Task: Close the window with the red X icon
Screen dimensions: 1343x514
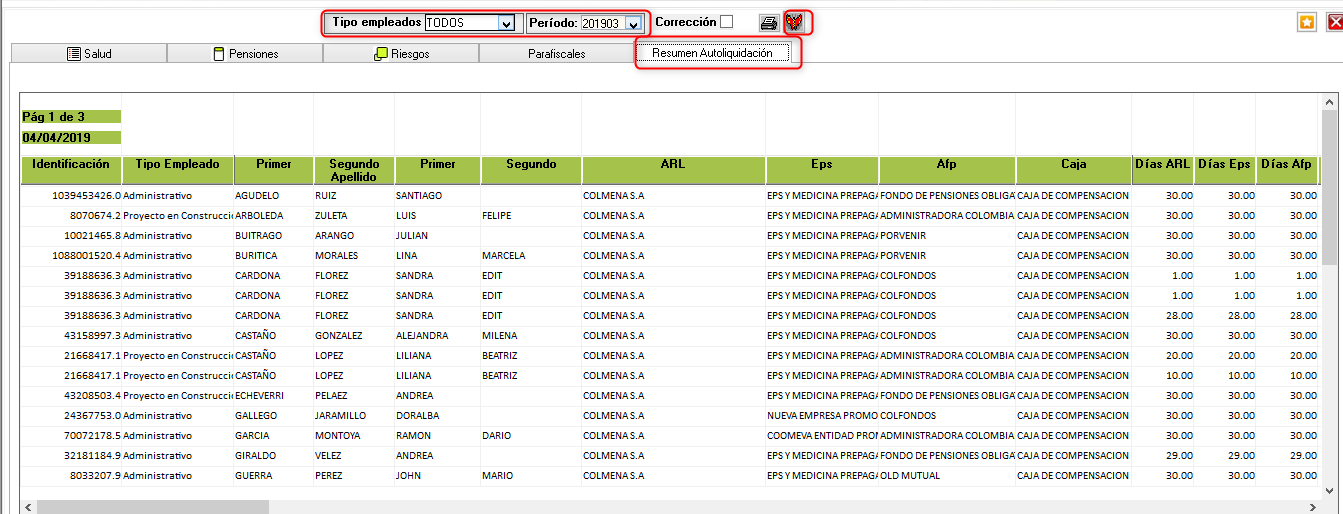Action: [1331, 23]
